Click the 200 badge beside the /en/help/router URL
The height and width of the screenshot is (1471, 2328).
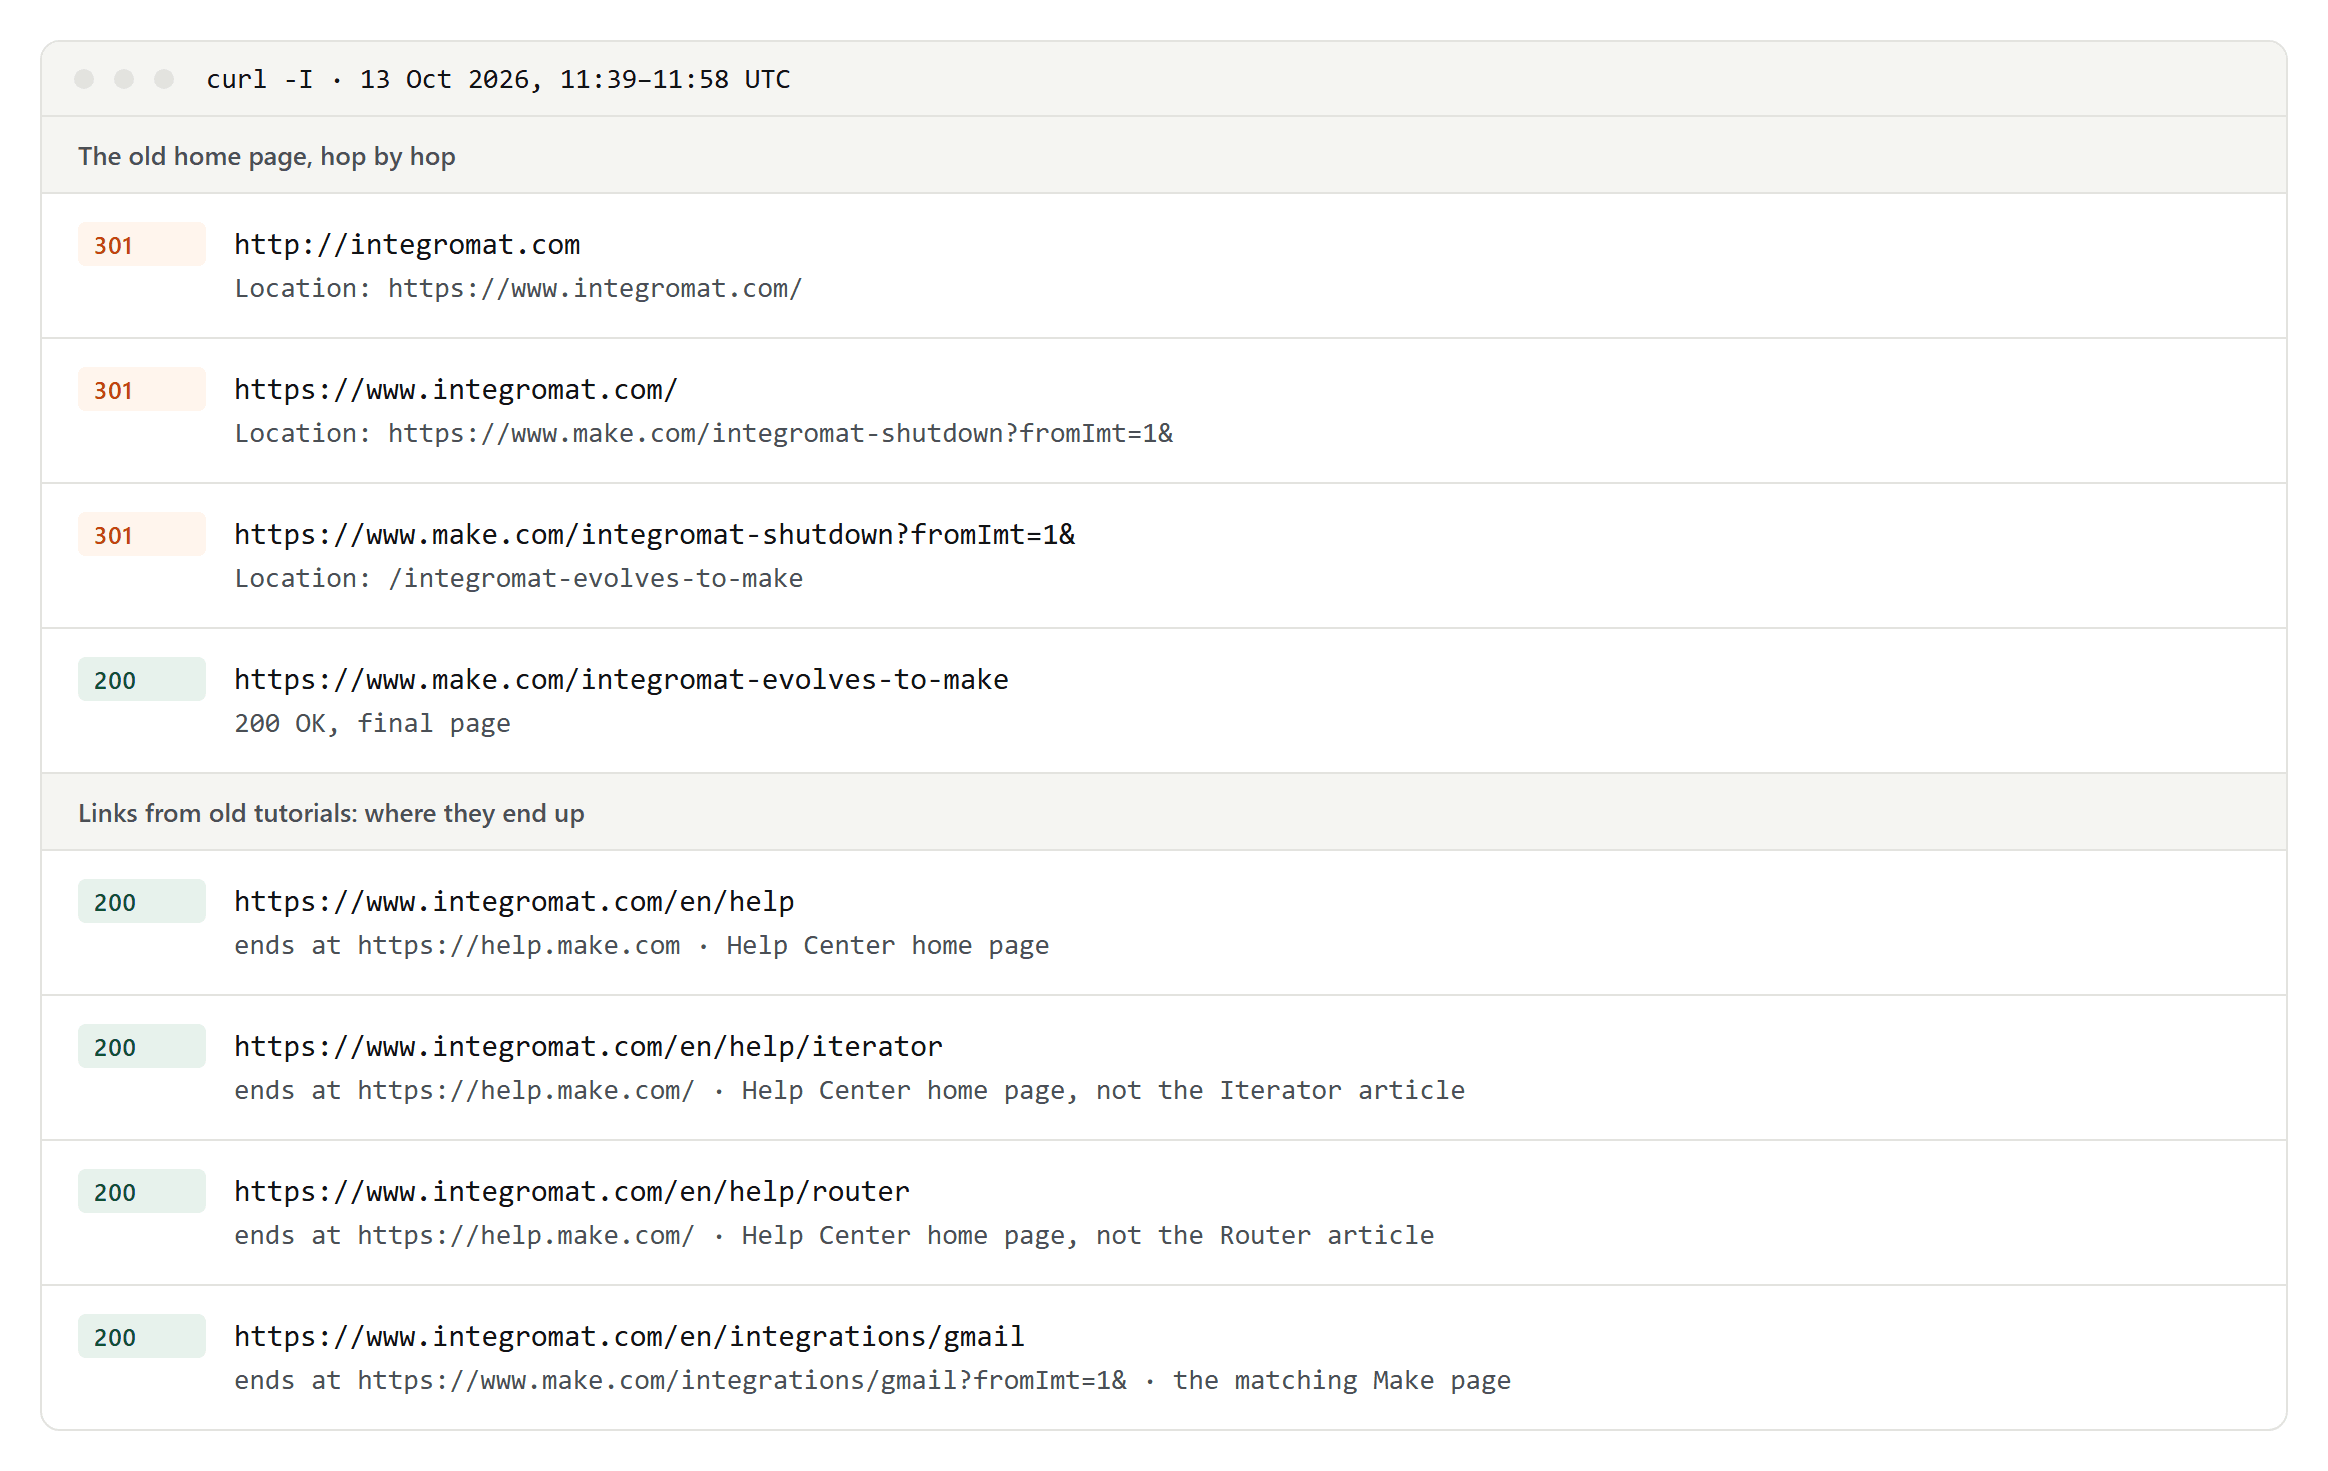pos(142,1192)
